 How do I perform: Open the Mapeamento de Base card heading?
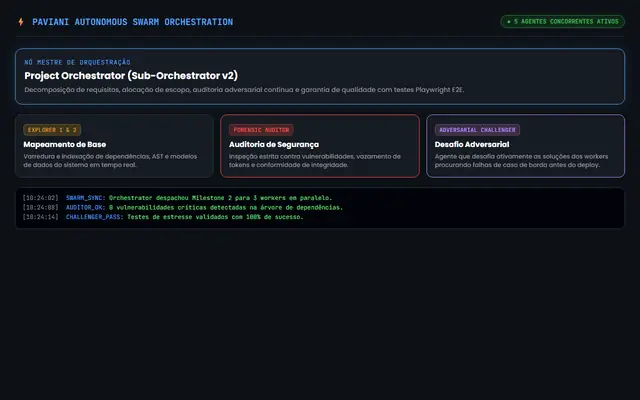(64, 144)
